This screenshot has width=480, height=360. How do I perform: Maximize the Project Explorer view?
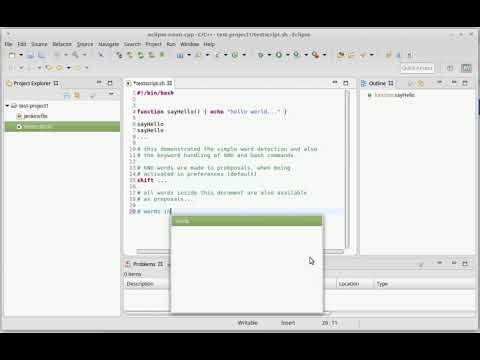click(110, 83)
